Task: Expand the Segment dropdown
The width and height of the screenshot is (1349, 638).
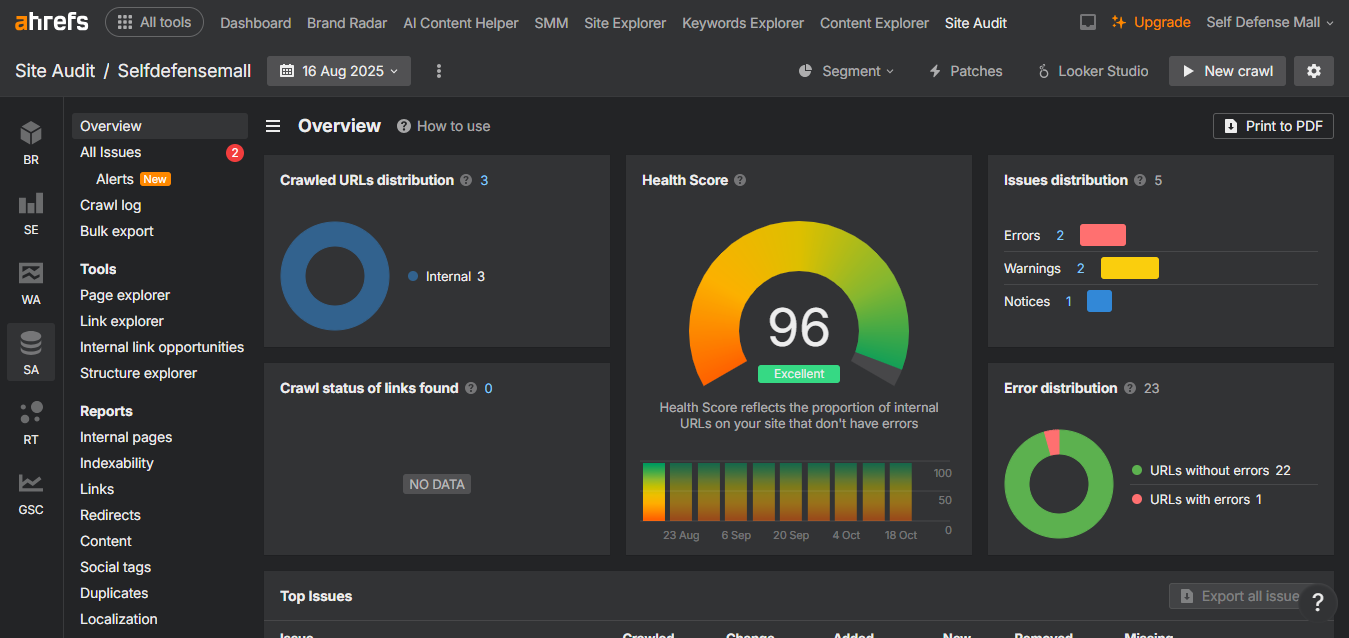Action: click(846, 71)
